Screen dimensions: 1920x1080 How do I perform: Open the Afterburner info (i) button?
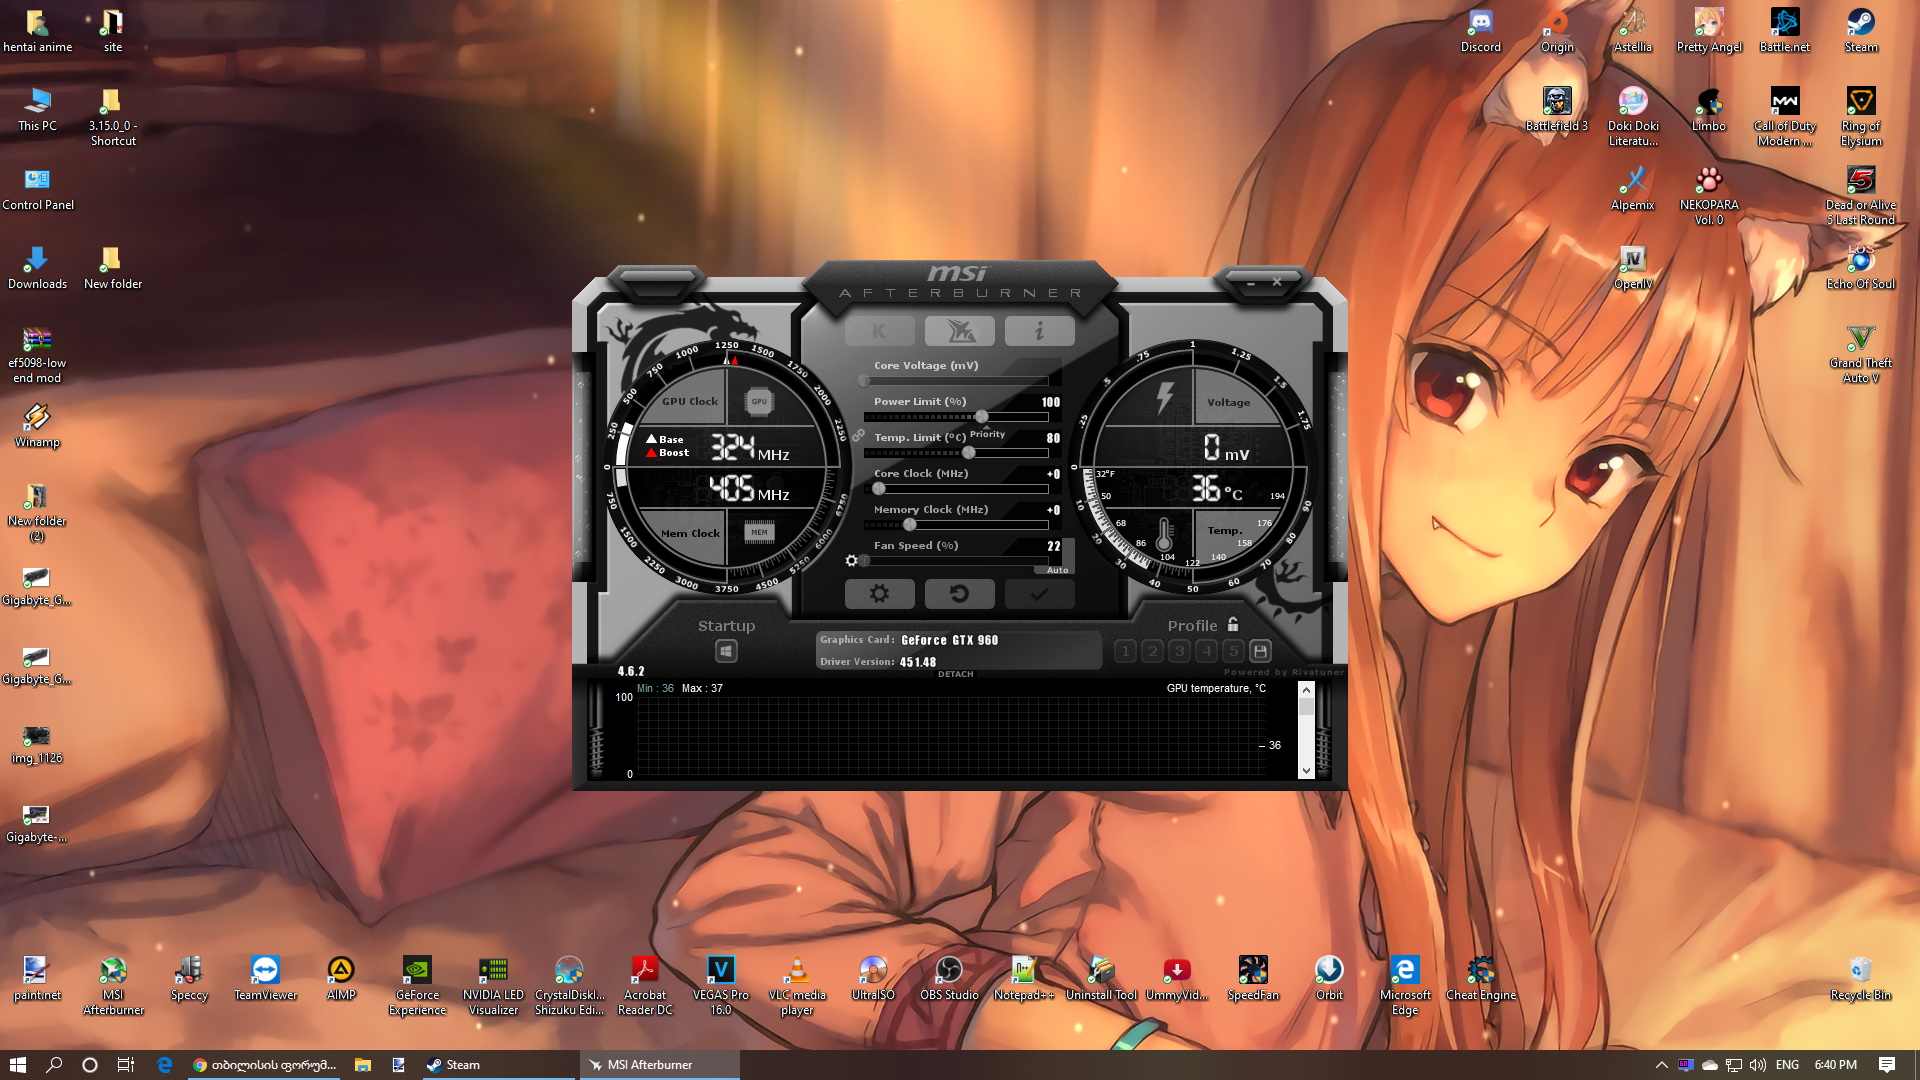[x=1039, y=331]
